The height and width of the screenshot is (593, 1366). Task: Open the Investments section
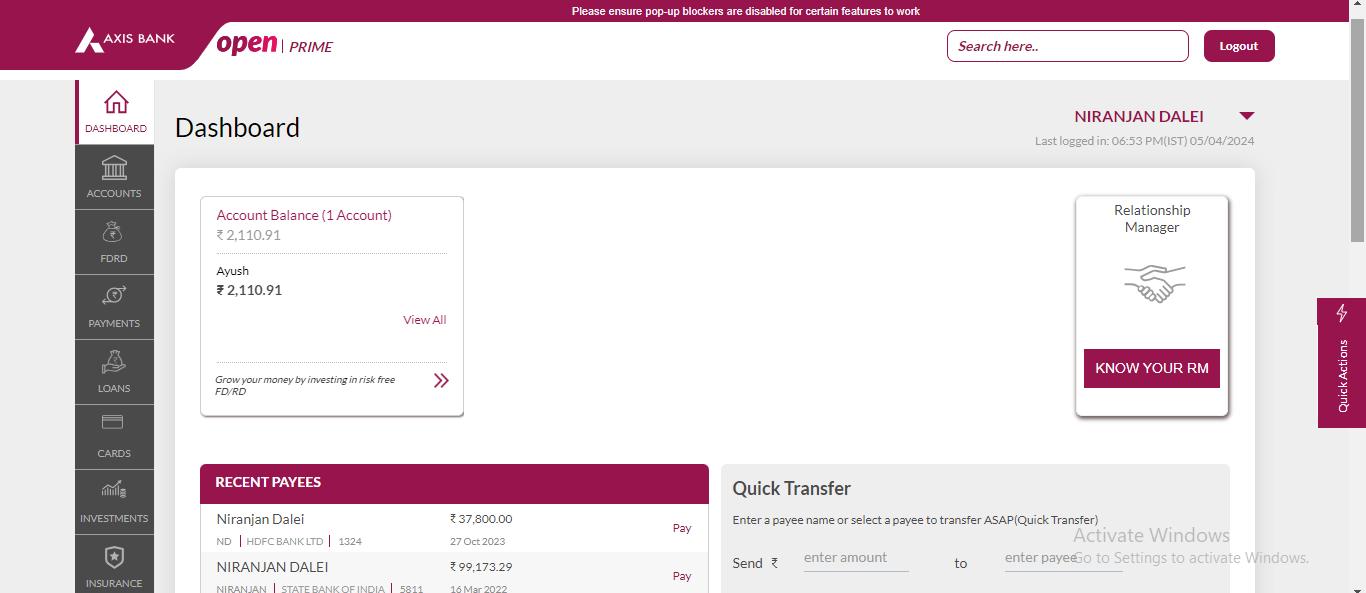114,501
